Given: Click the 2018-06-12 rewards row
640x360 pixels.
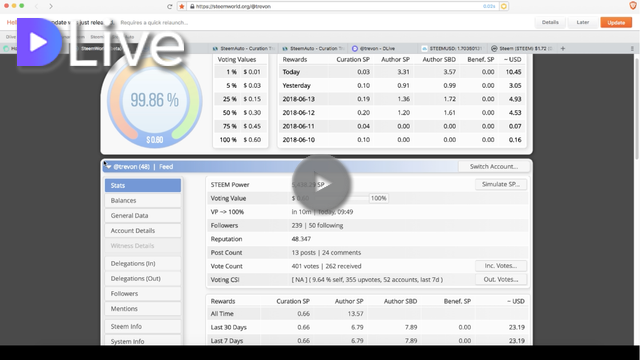Looking at the screenshot, I should (402, 113).
